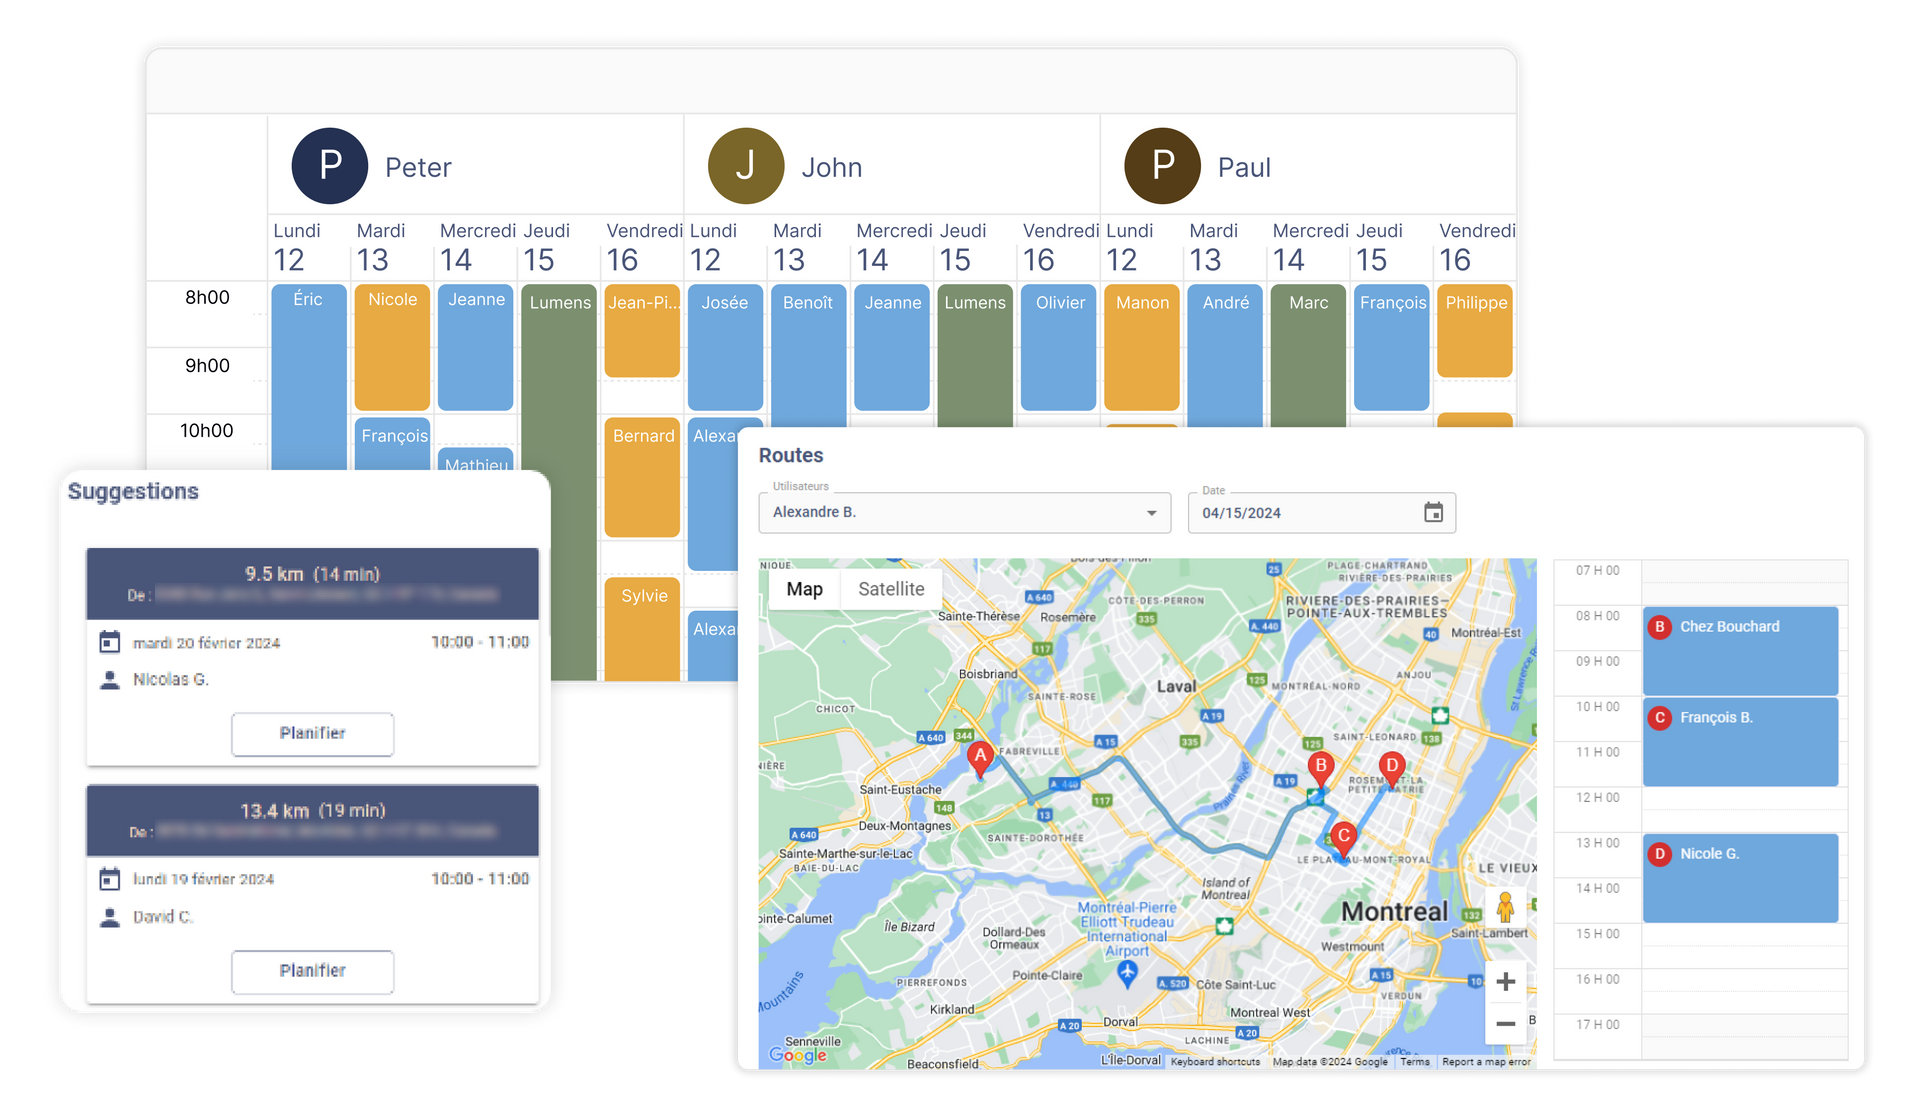Zoom out with the map minus icon
Screen dimensions: 1920x1115
click(x=1505, y=1024)
